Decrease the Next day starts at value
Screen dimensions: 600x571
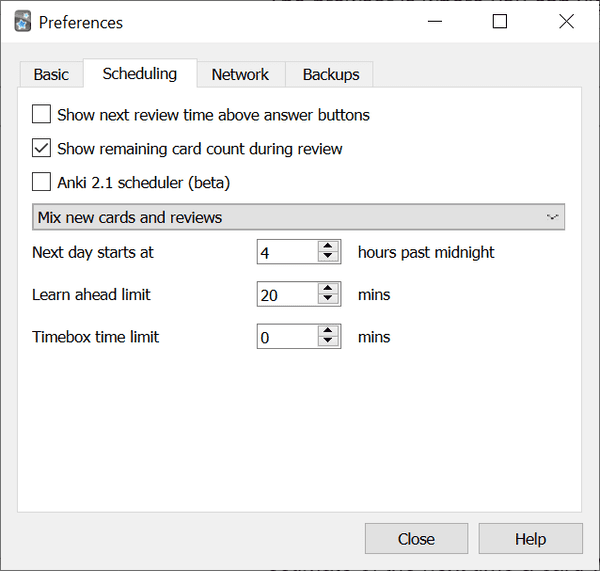point(328,258)
